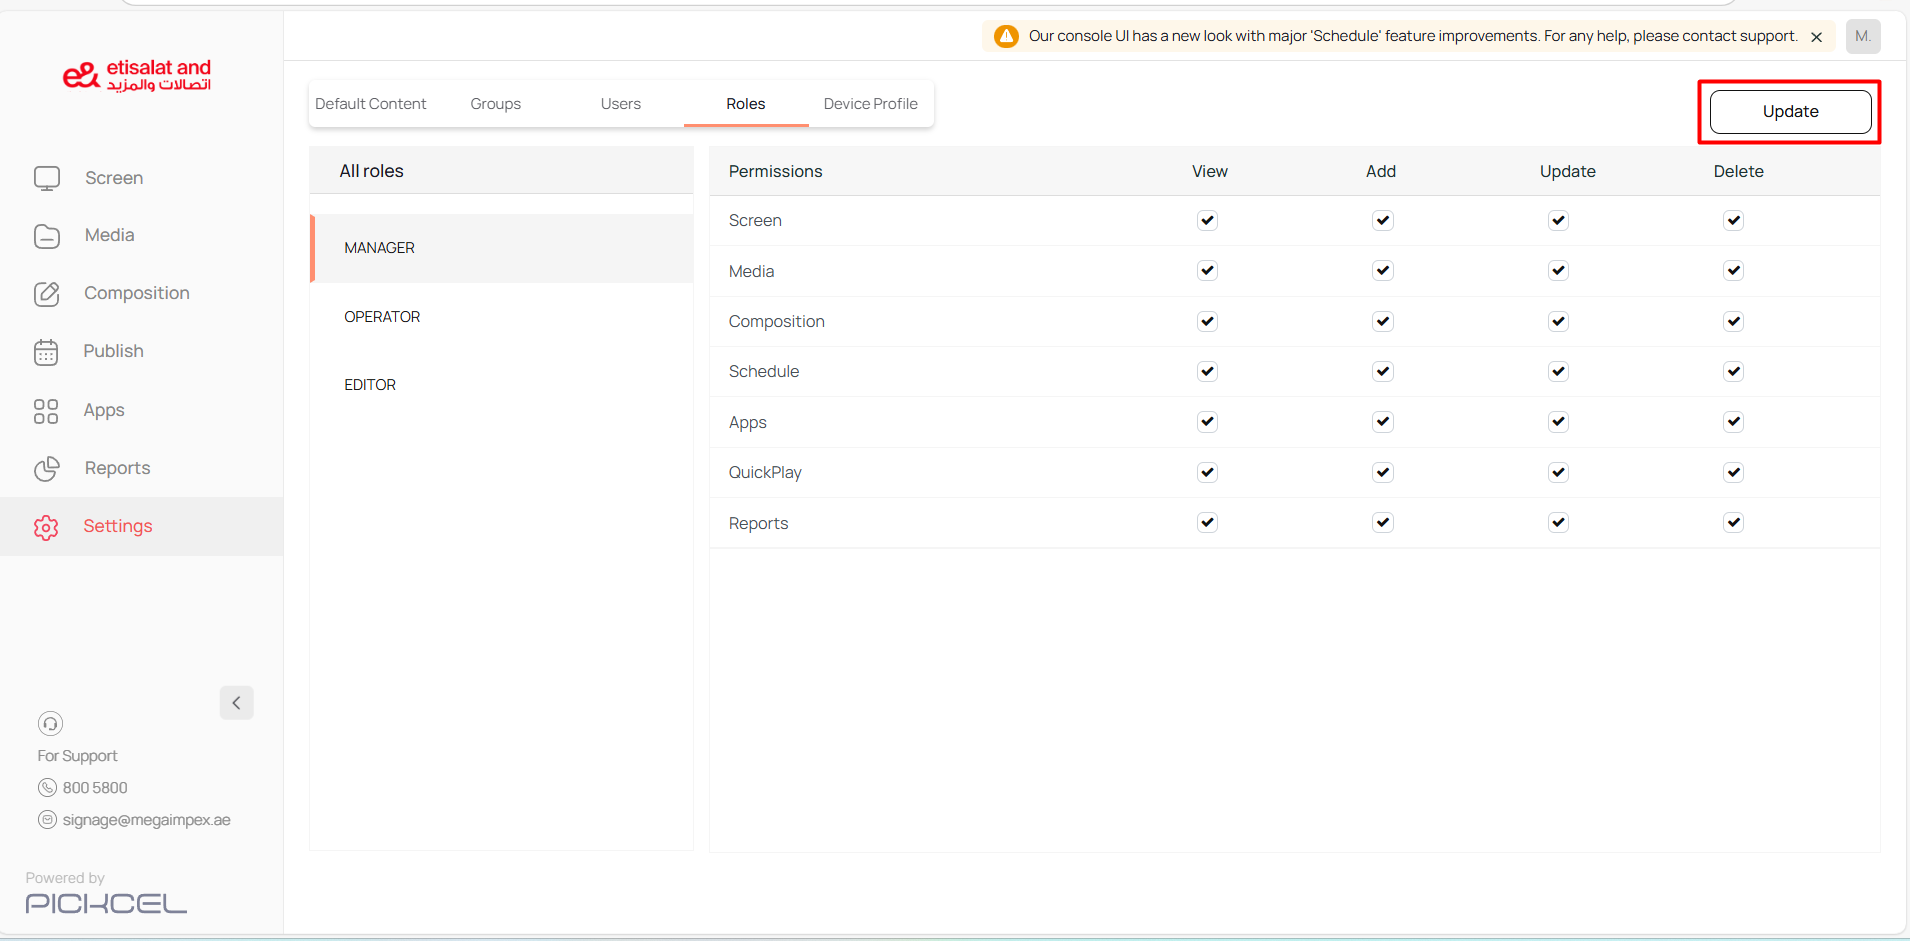Image resolution: width=1910 pixels, height=941 pixels.
Task: Toggle Update permission for Schedule
Action: click(x=1558, y=372)
